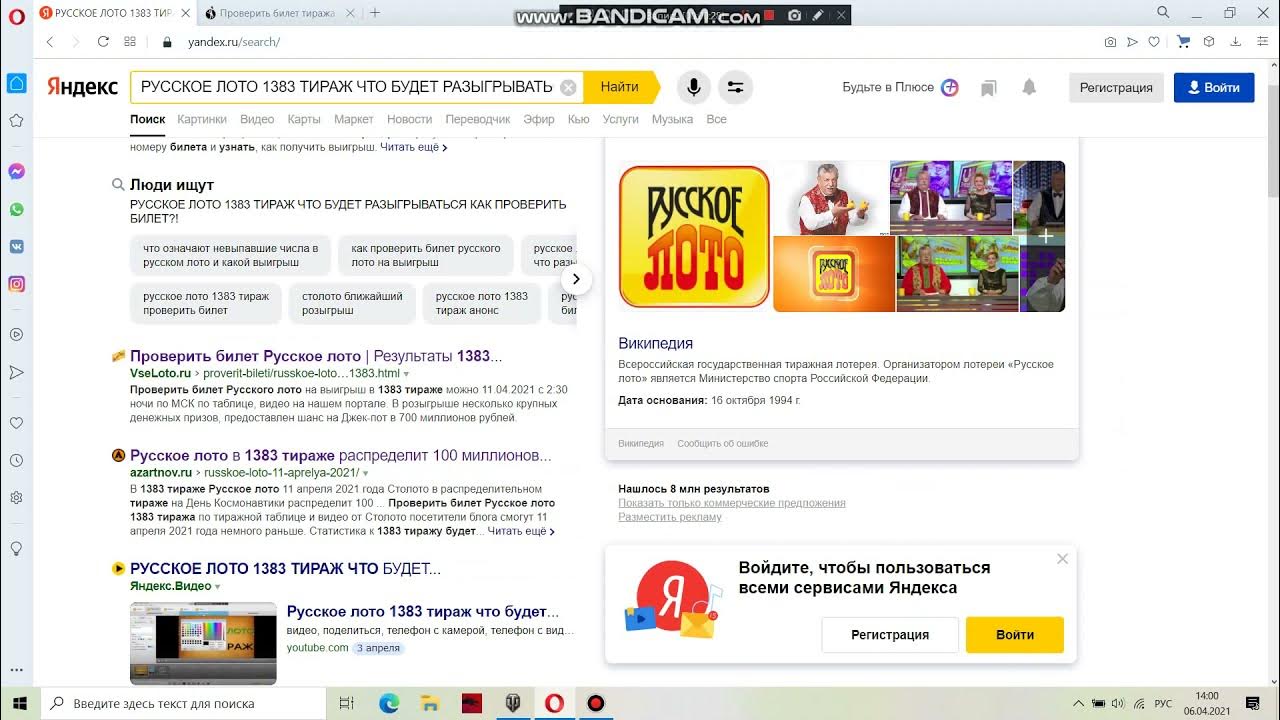
Task: Open Проверить билет Русское лото result
Action: 316,356
